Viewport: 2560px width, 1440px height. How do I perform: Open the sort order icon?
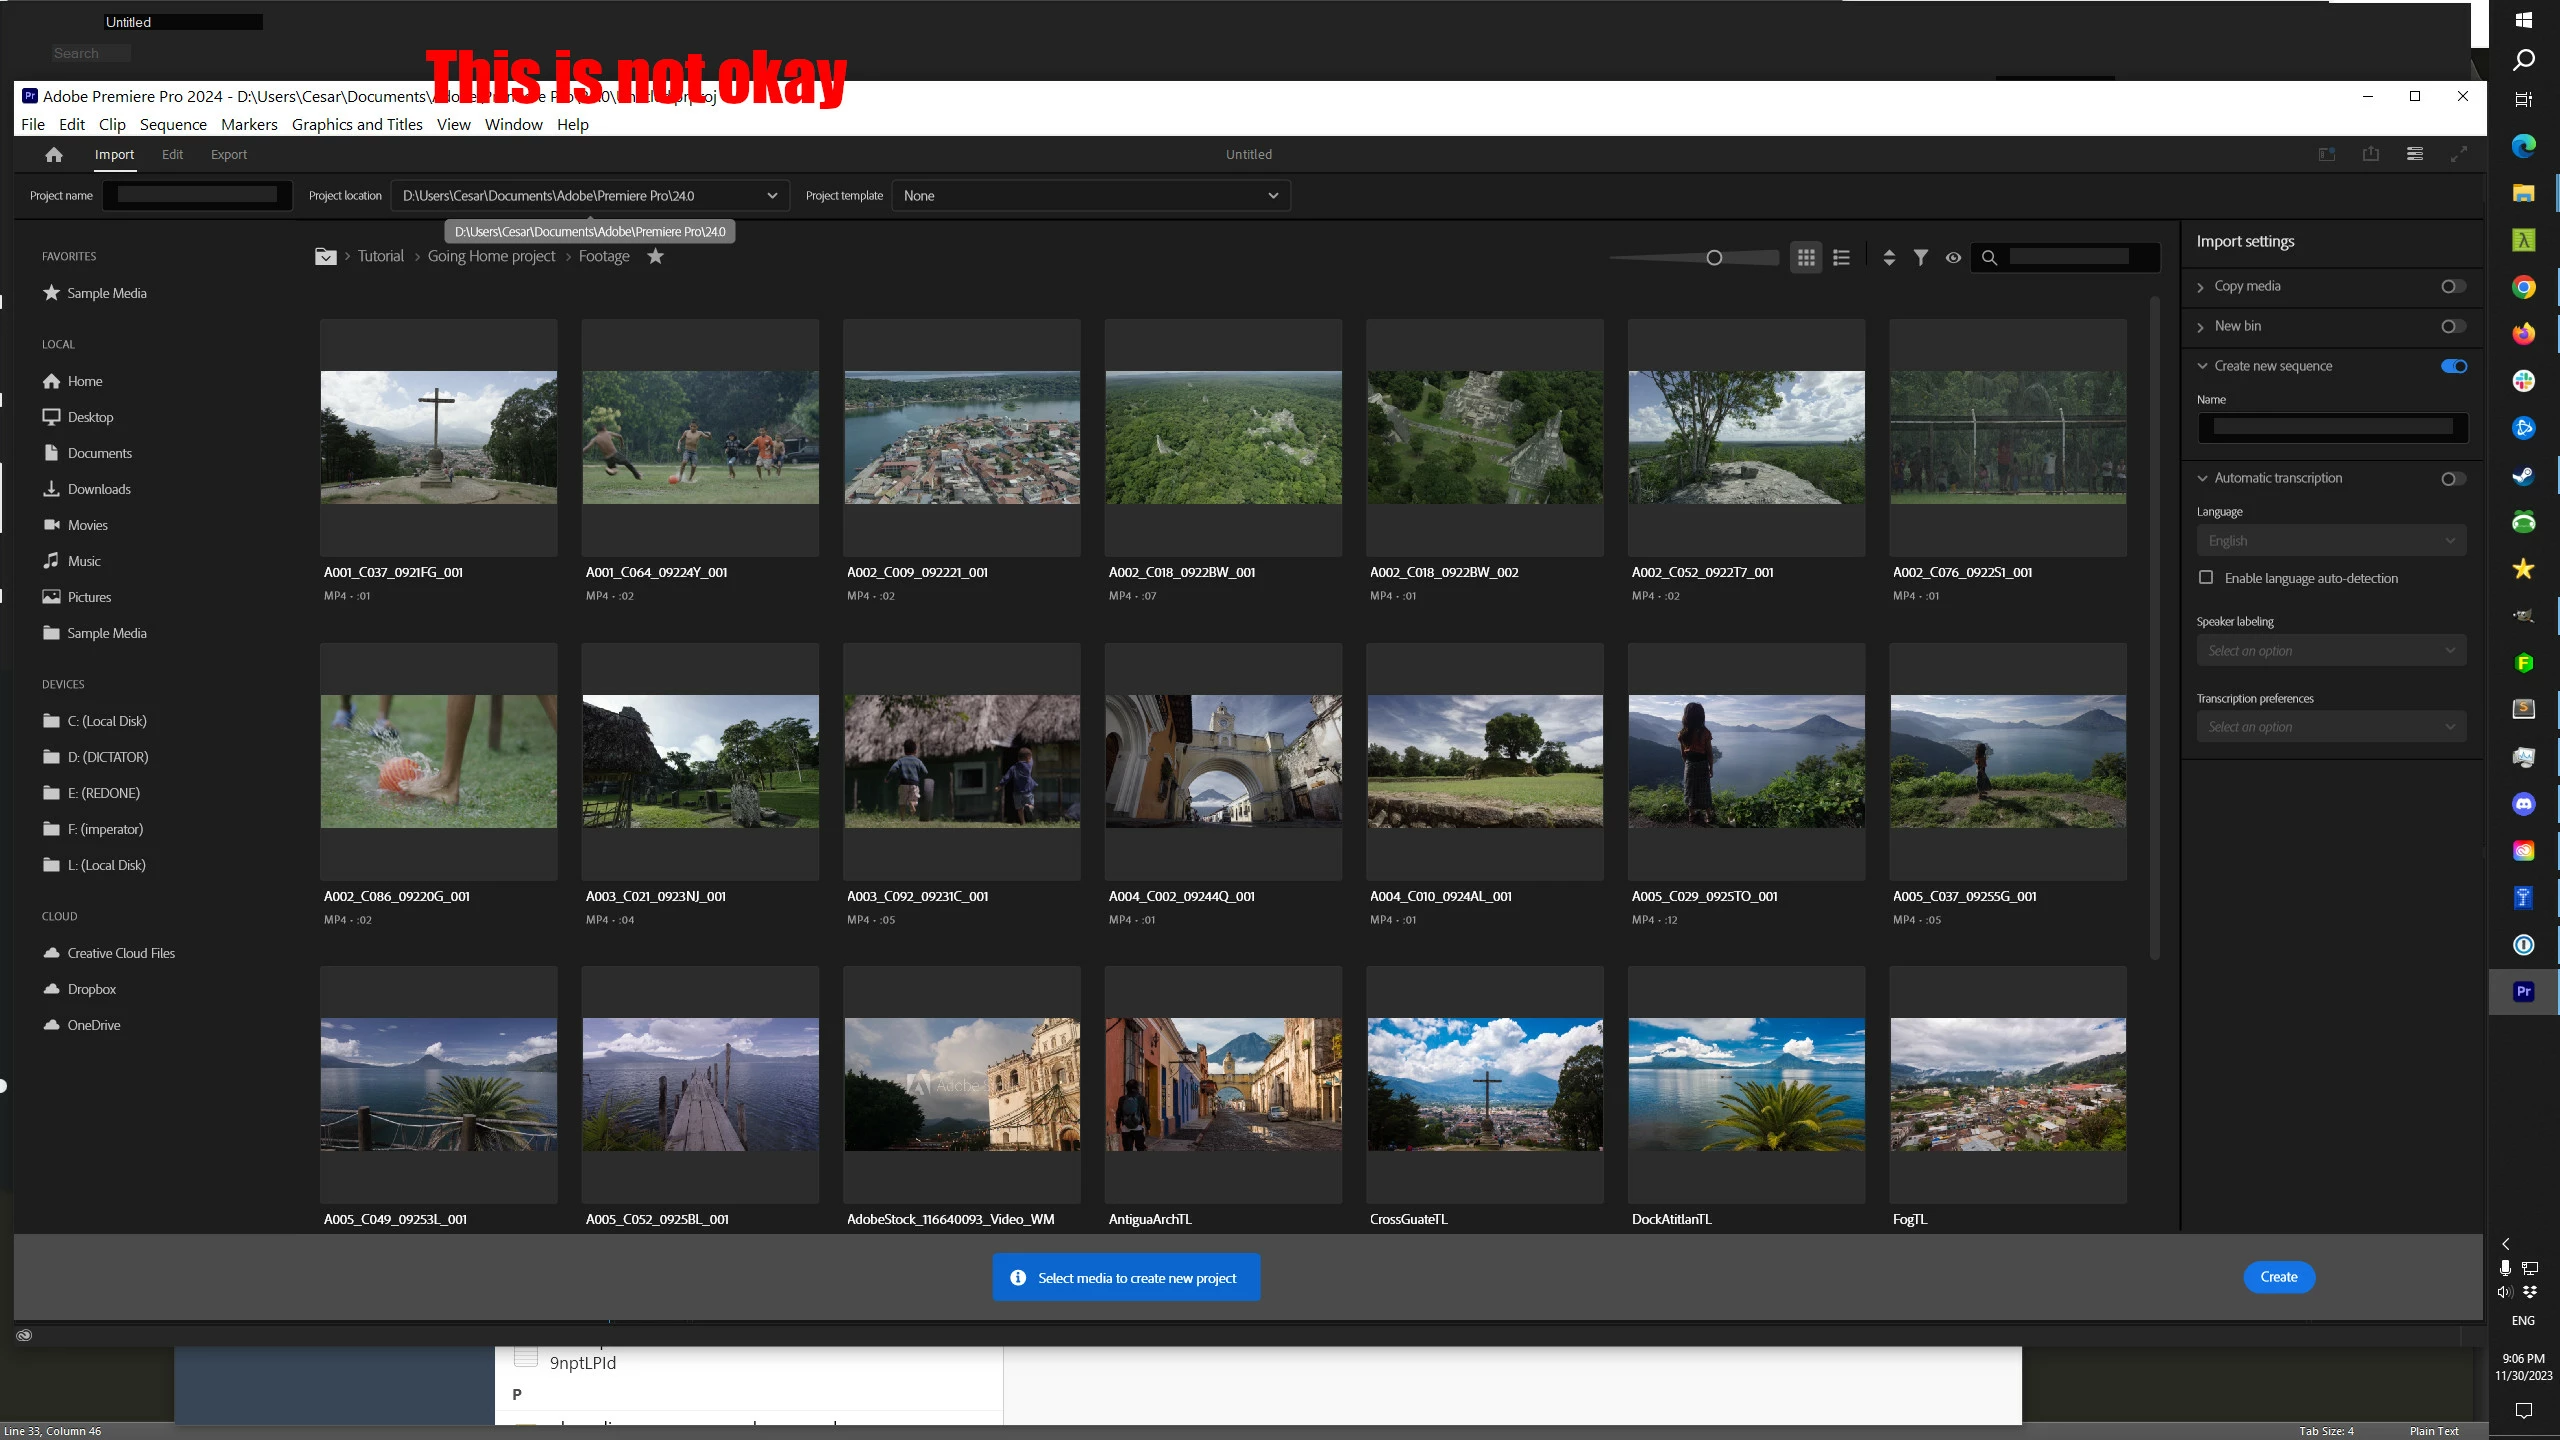click(1889, 258)
